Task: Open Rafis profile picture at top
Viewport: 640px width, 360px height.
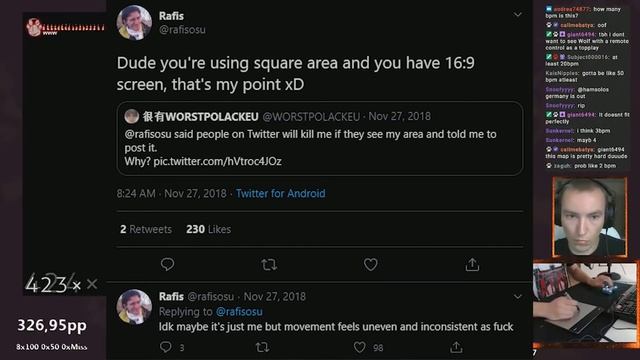Action: click(x=134, y=22)
